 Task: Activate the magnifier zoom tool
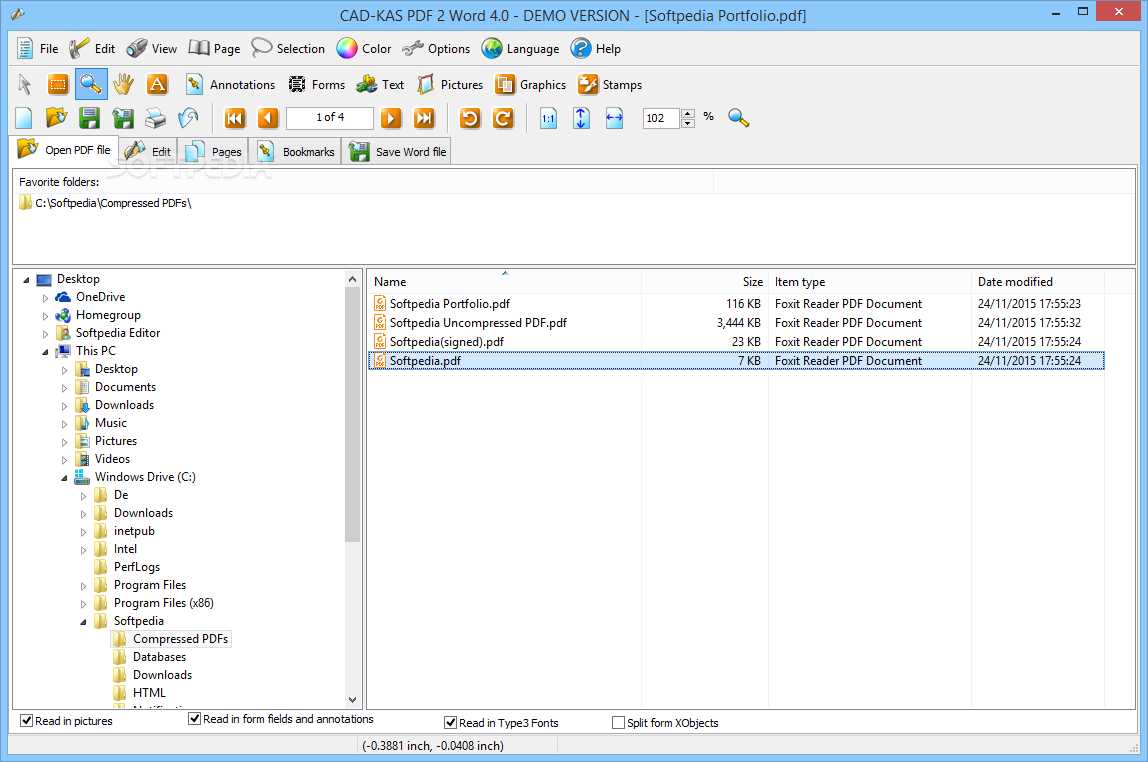91,84
